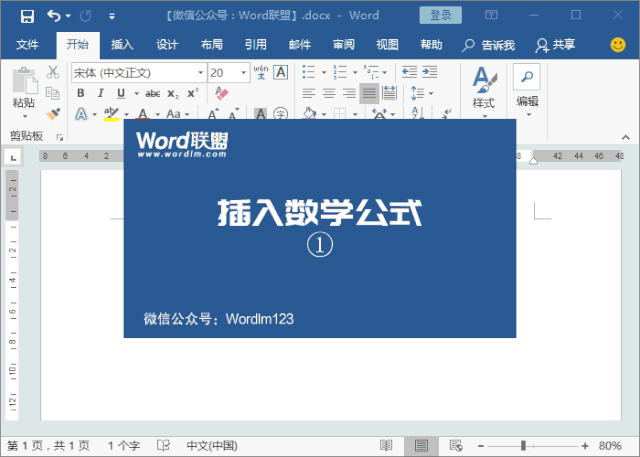Click the phonetic guide wén icon
Viewport: 640px width, 457px height.
coord(261,72)
